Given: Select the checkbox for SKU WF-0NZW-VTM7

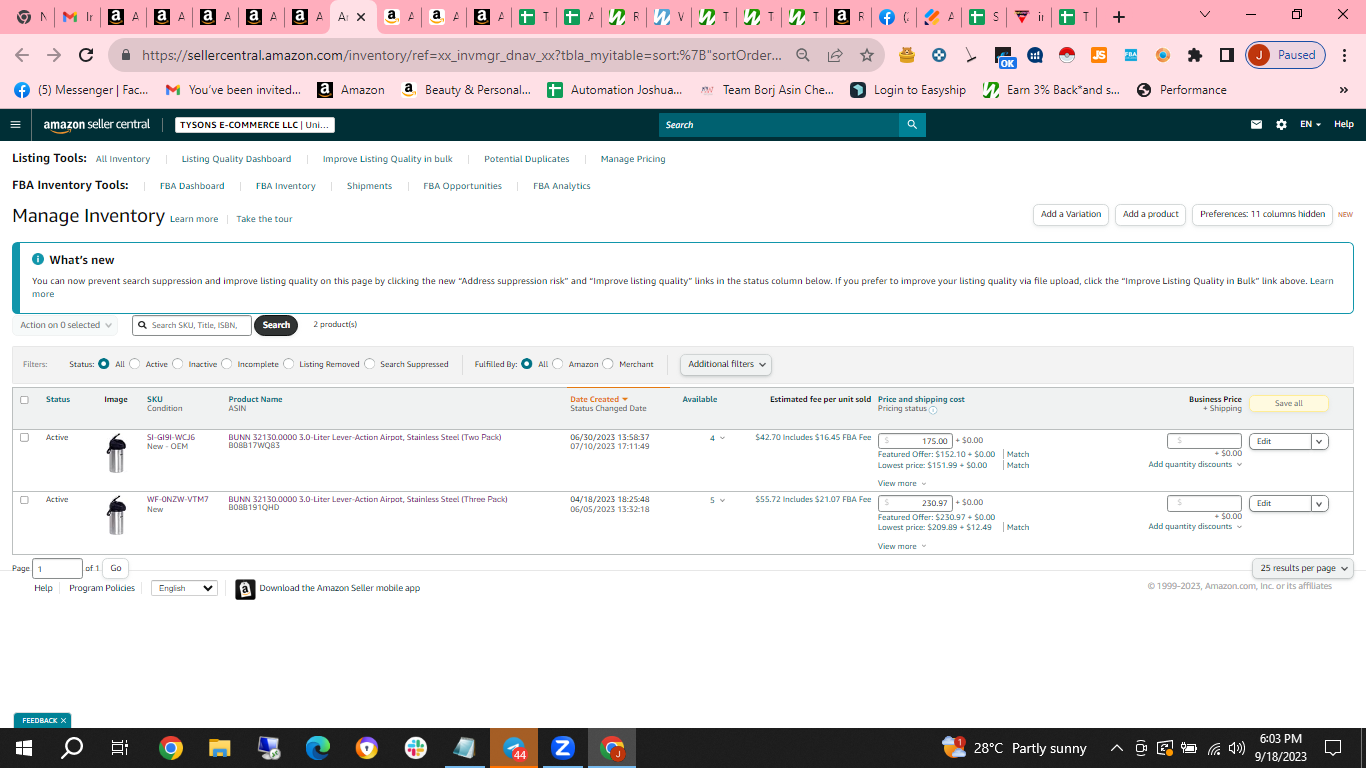Looking at the screenshot, I should (x=24, y=499).
